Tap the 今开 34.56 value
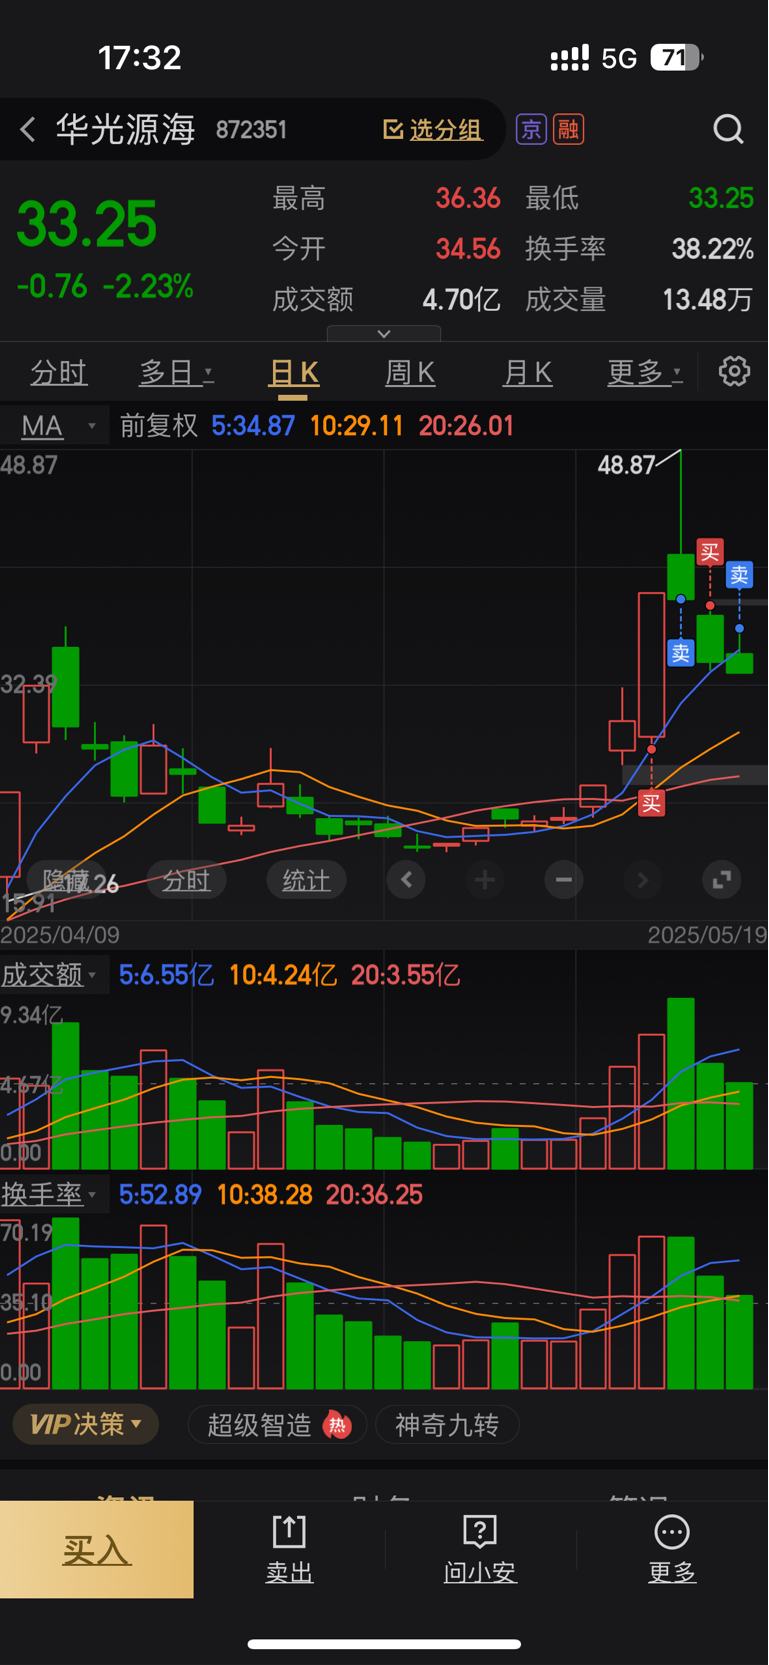Image resolution: width=769 pixels, height=1665 pixels. tap(468, 248)
